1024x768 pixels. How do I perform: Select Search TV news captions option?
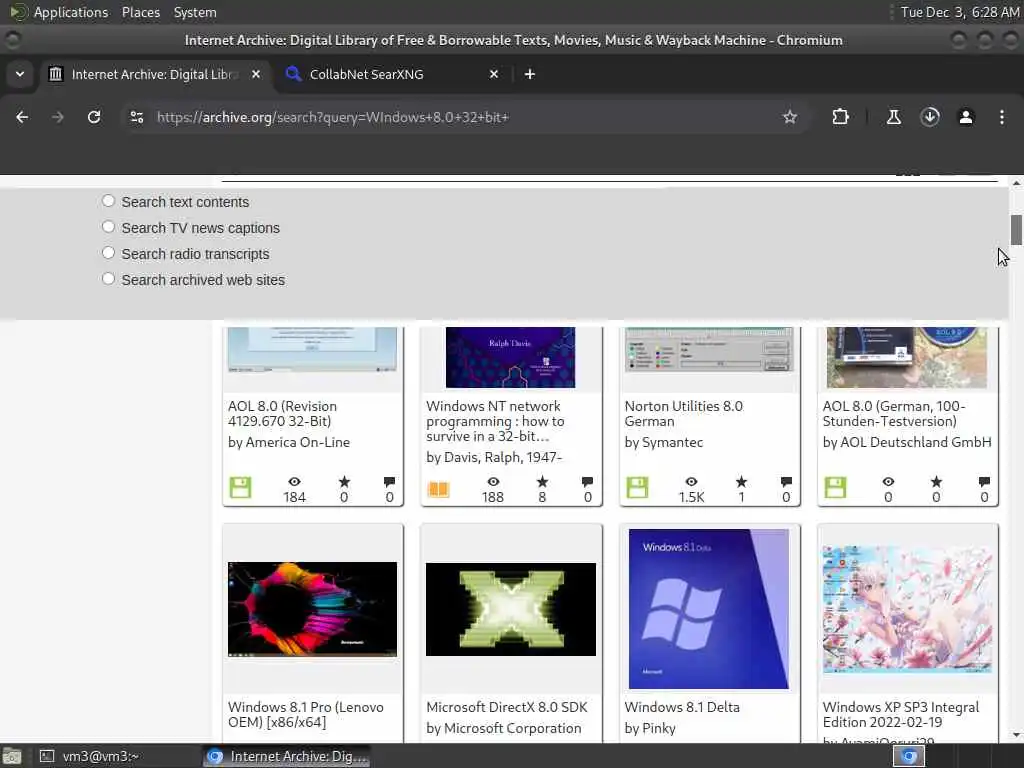(108, 227)
